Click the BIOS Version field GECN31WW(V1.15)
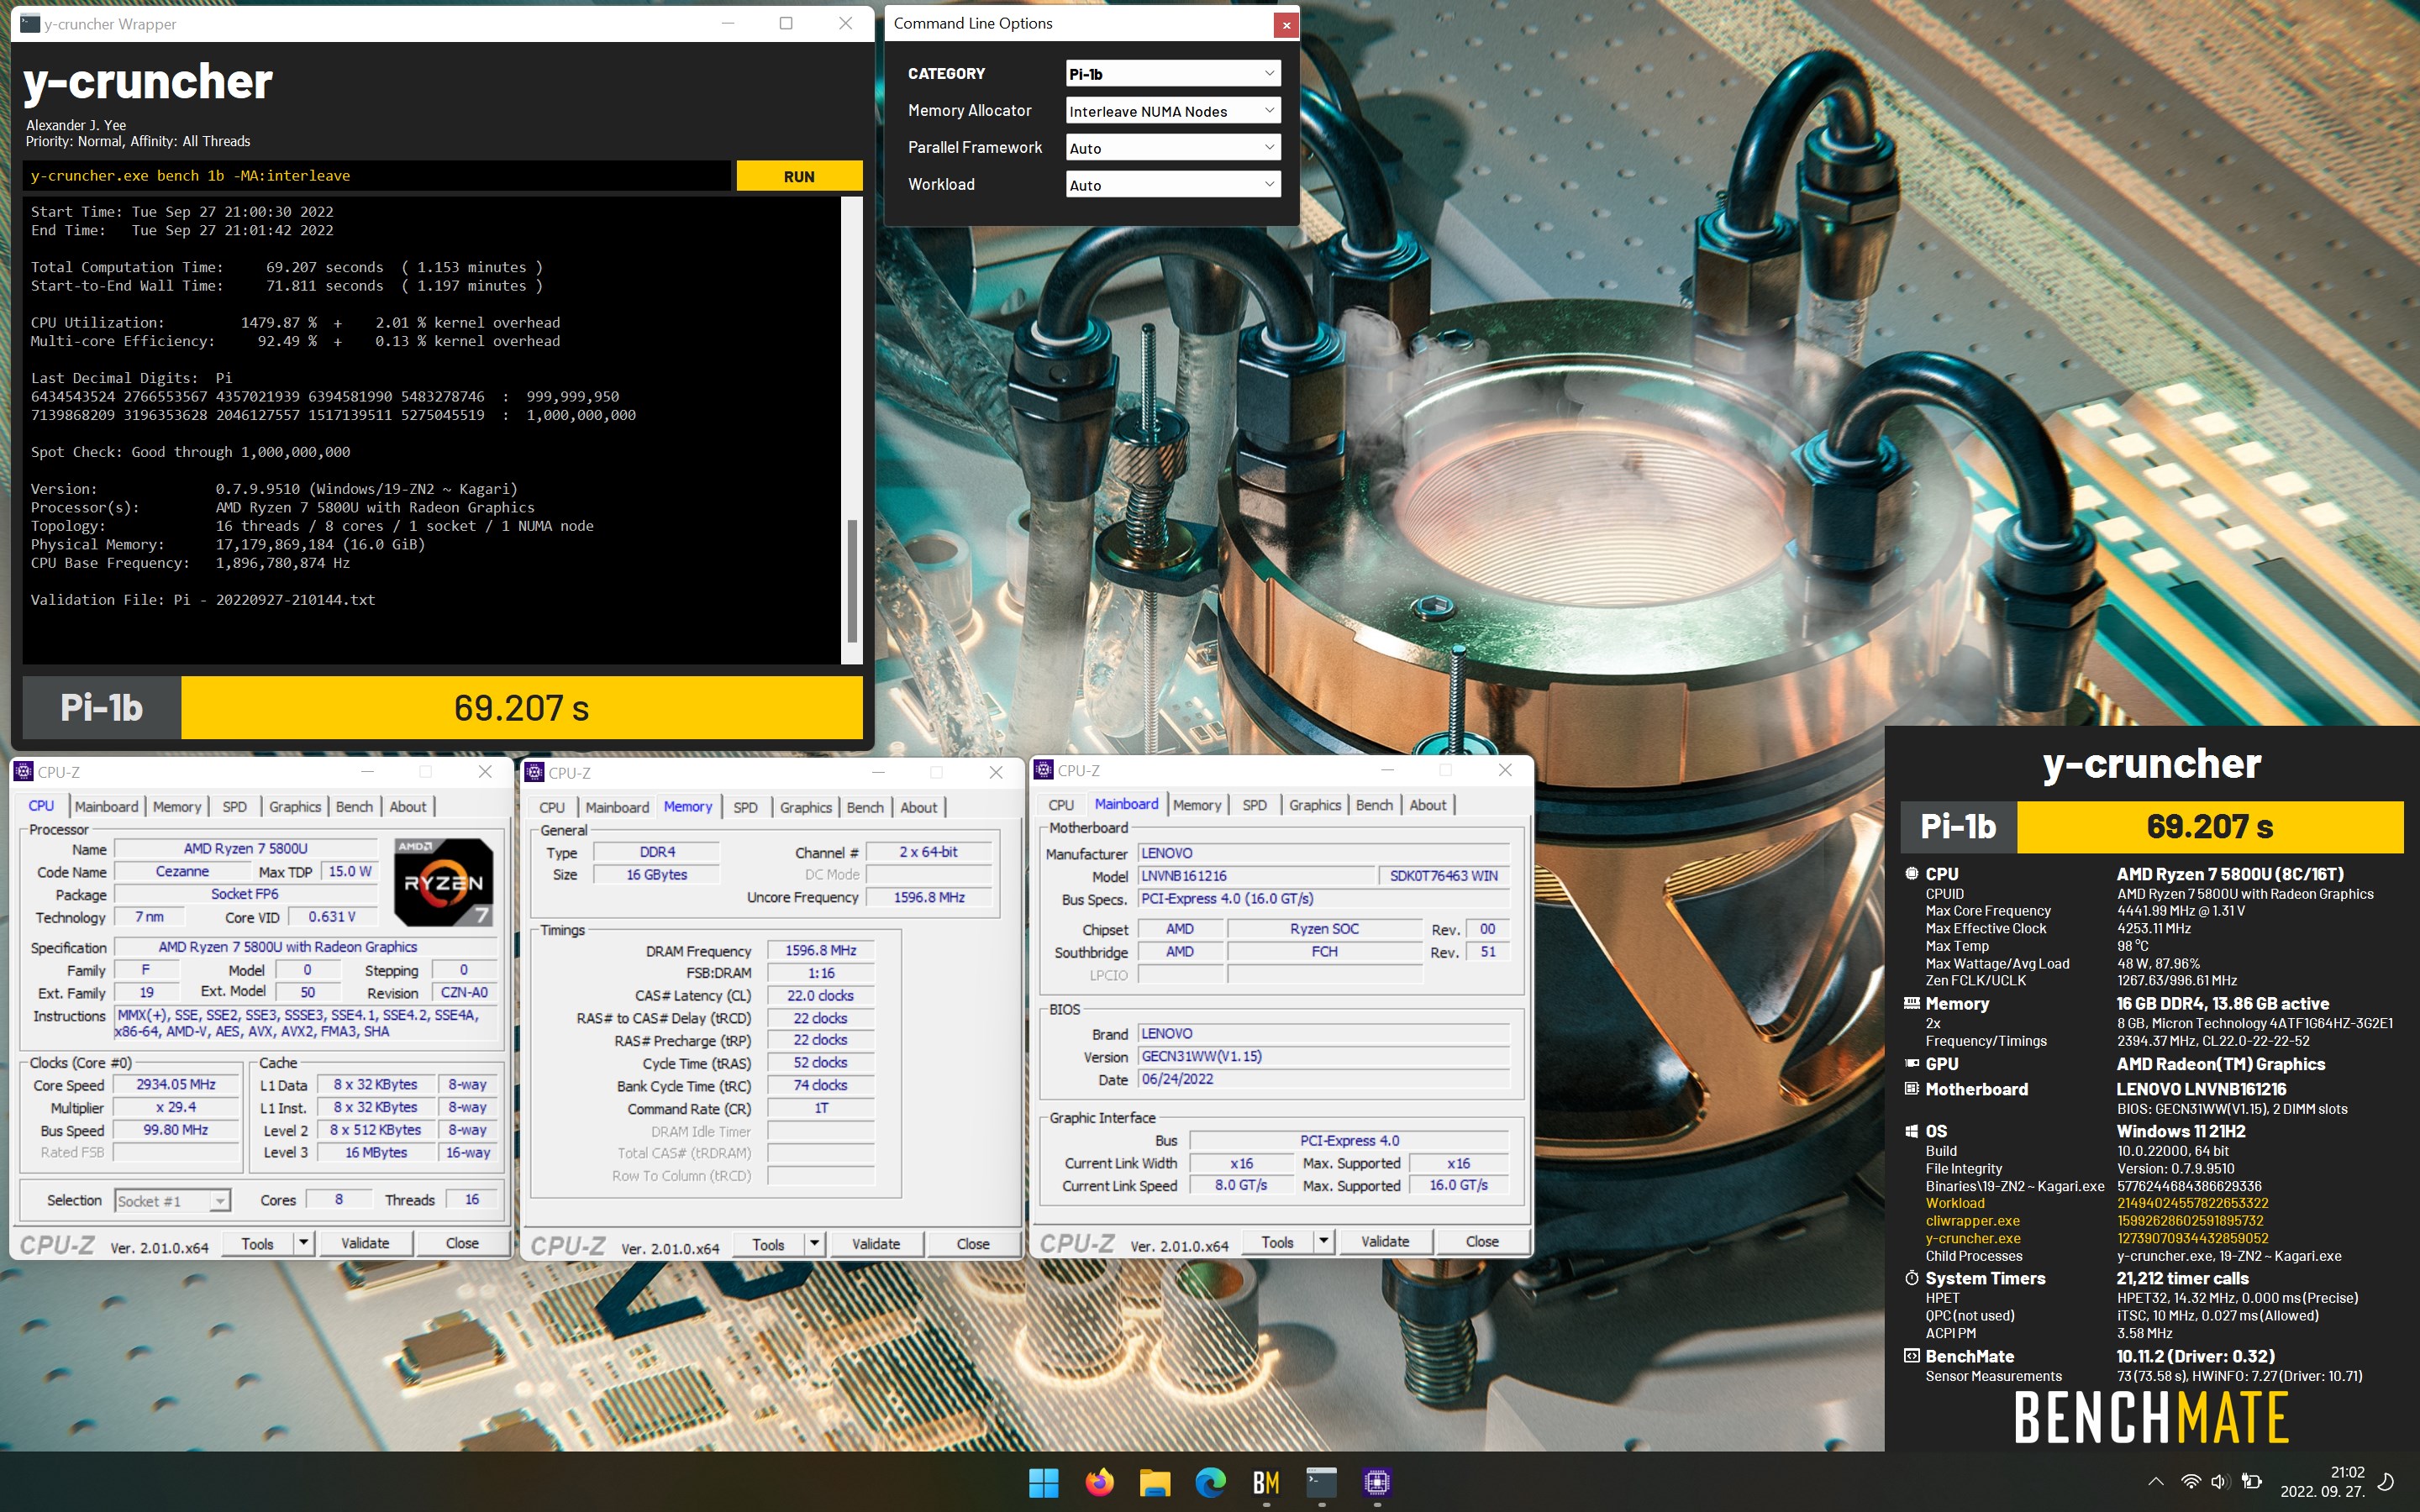 tap(1323, 1057)
